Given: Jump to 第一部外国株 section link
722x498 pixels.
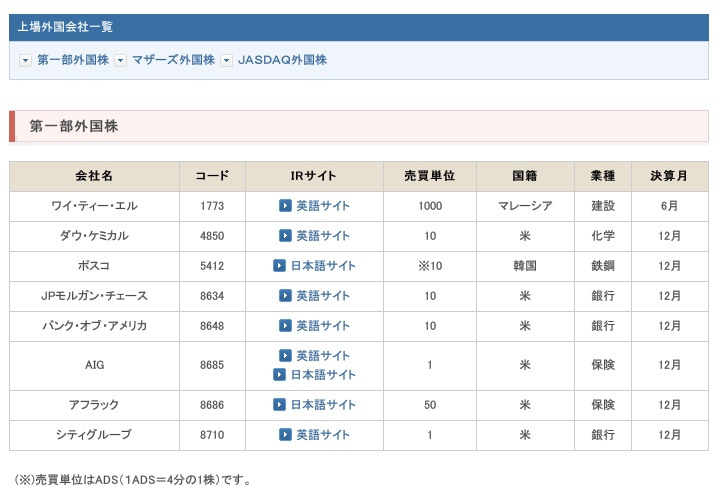Looking at the screenshot, I should pos(73,60).
